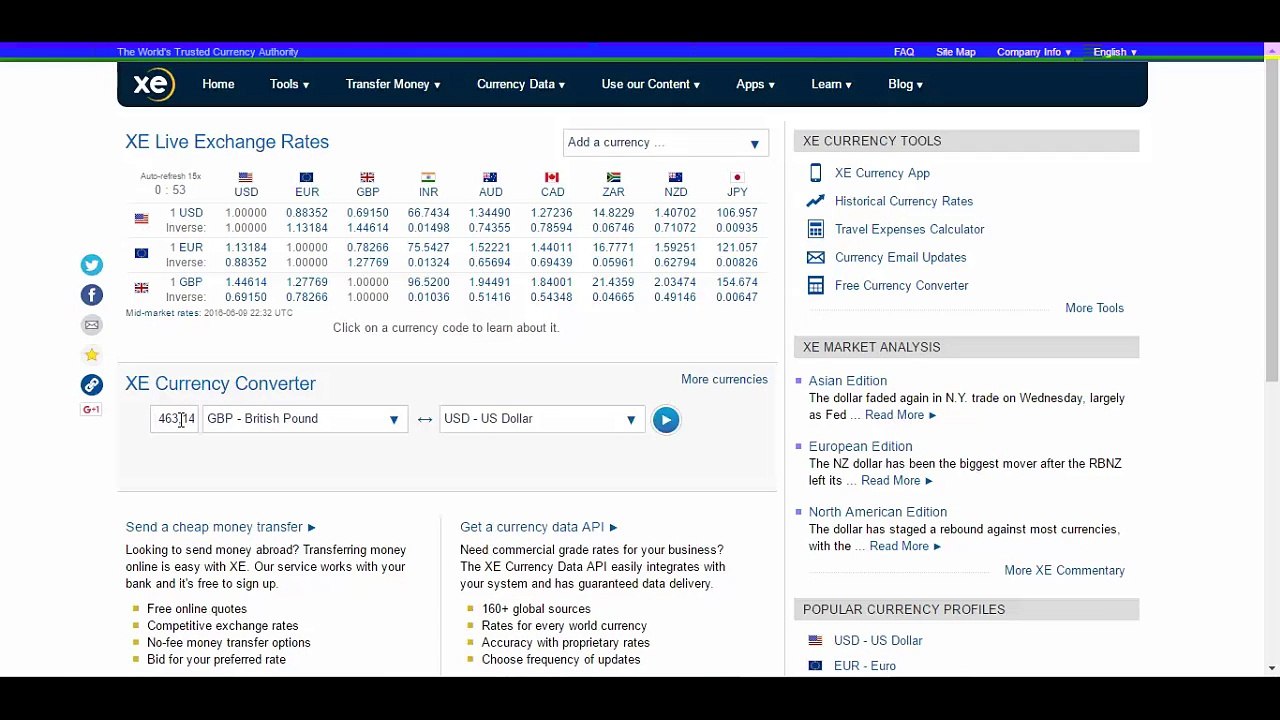Open the More Tools link
Screen dimensions: 1280x720
click(x=1094, y=308)
